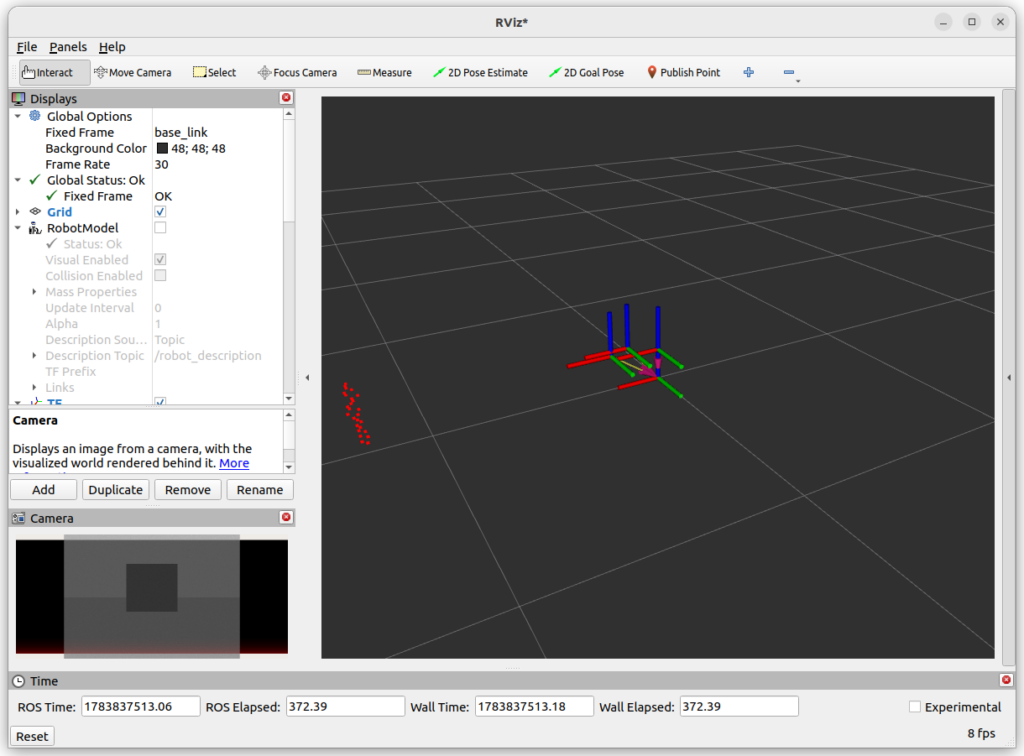Open the Panels menu
The image size is (1024, 756).
[68, 47]
